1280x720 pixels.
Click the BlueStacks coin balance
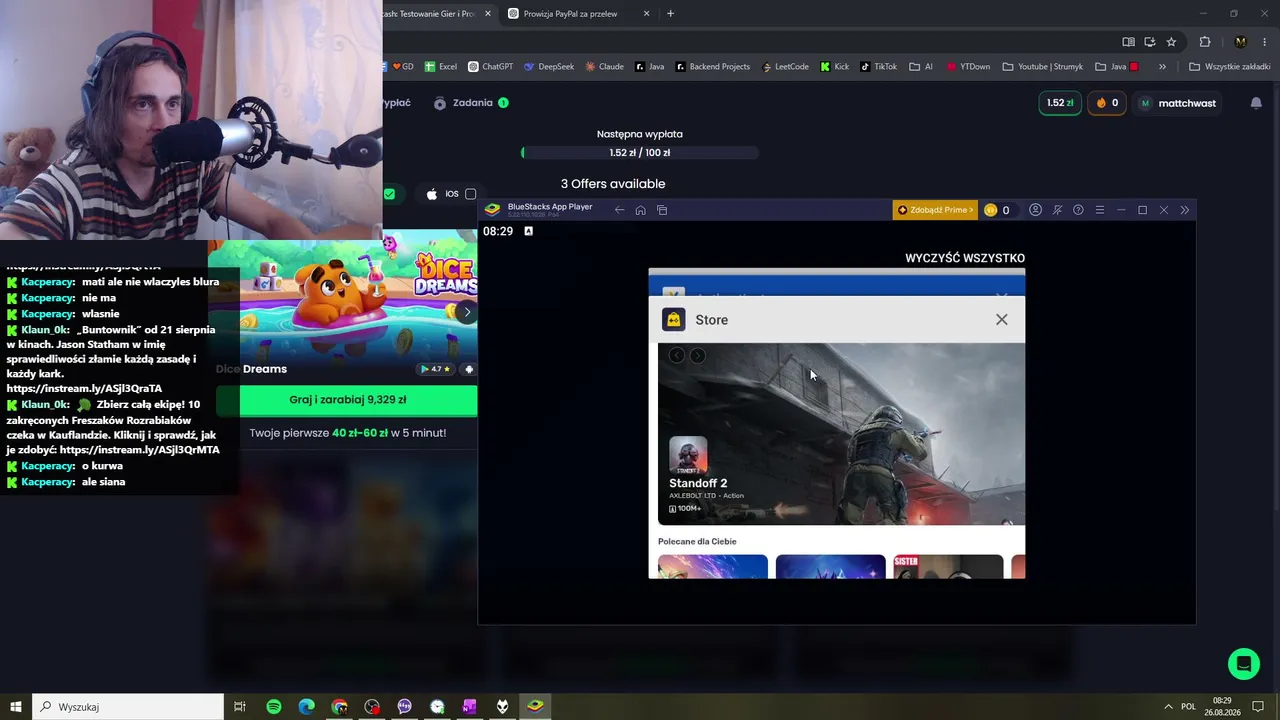click(997, 210)
